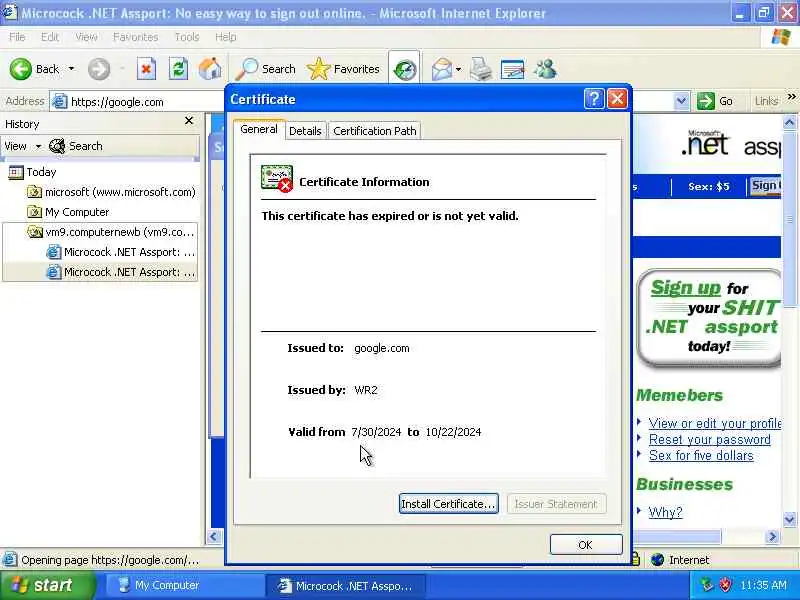Viewport: 800px width, 600px height.
Task: Open the microsoft (www.microsoft.com) history folder
Action: pyautogui.click(x=111, y=192)
